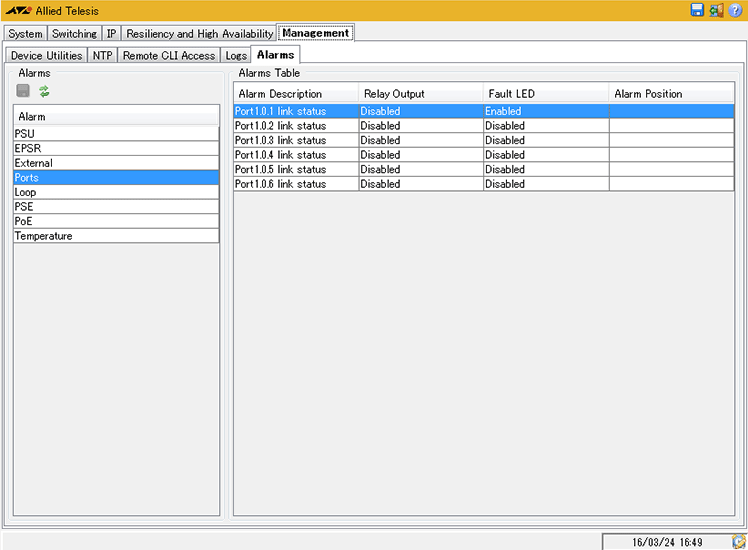Click the green refresh arrows icon
The height and width of the screenshot is (550, 748).
point(44,91)
